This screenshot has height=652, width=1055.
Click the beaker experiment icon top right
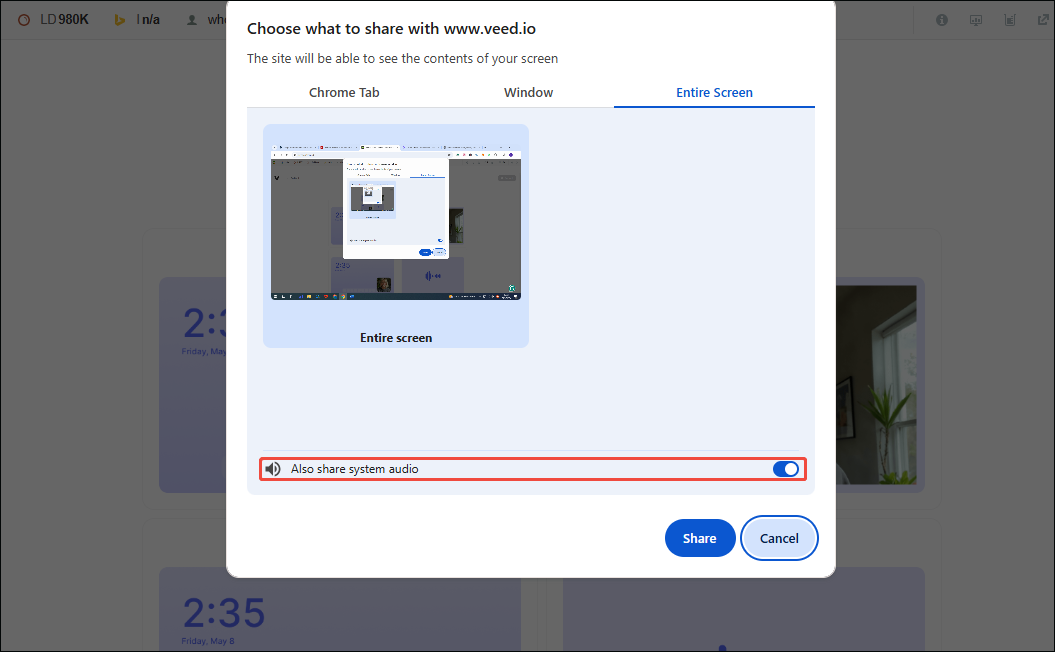coord(1010,19)
